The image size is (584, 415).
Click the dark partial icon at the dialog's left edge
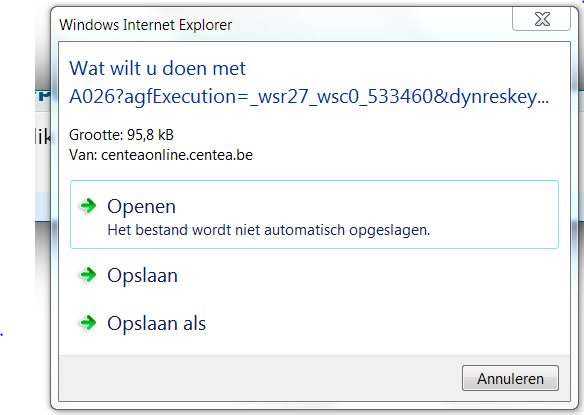point(43,96)
